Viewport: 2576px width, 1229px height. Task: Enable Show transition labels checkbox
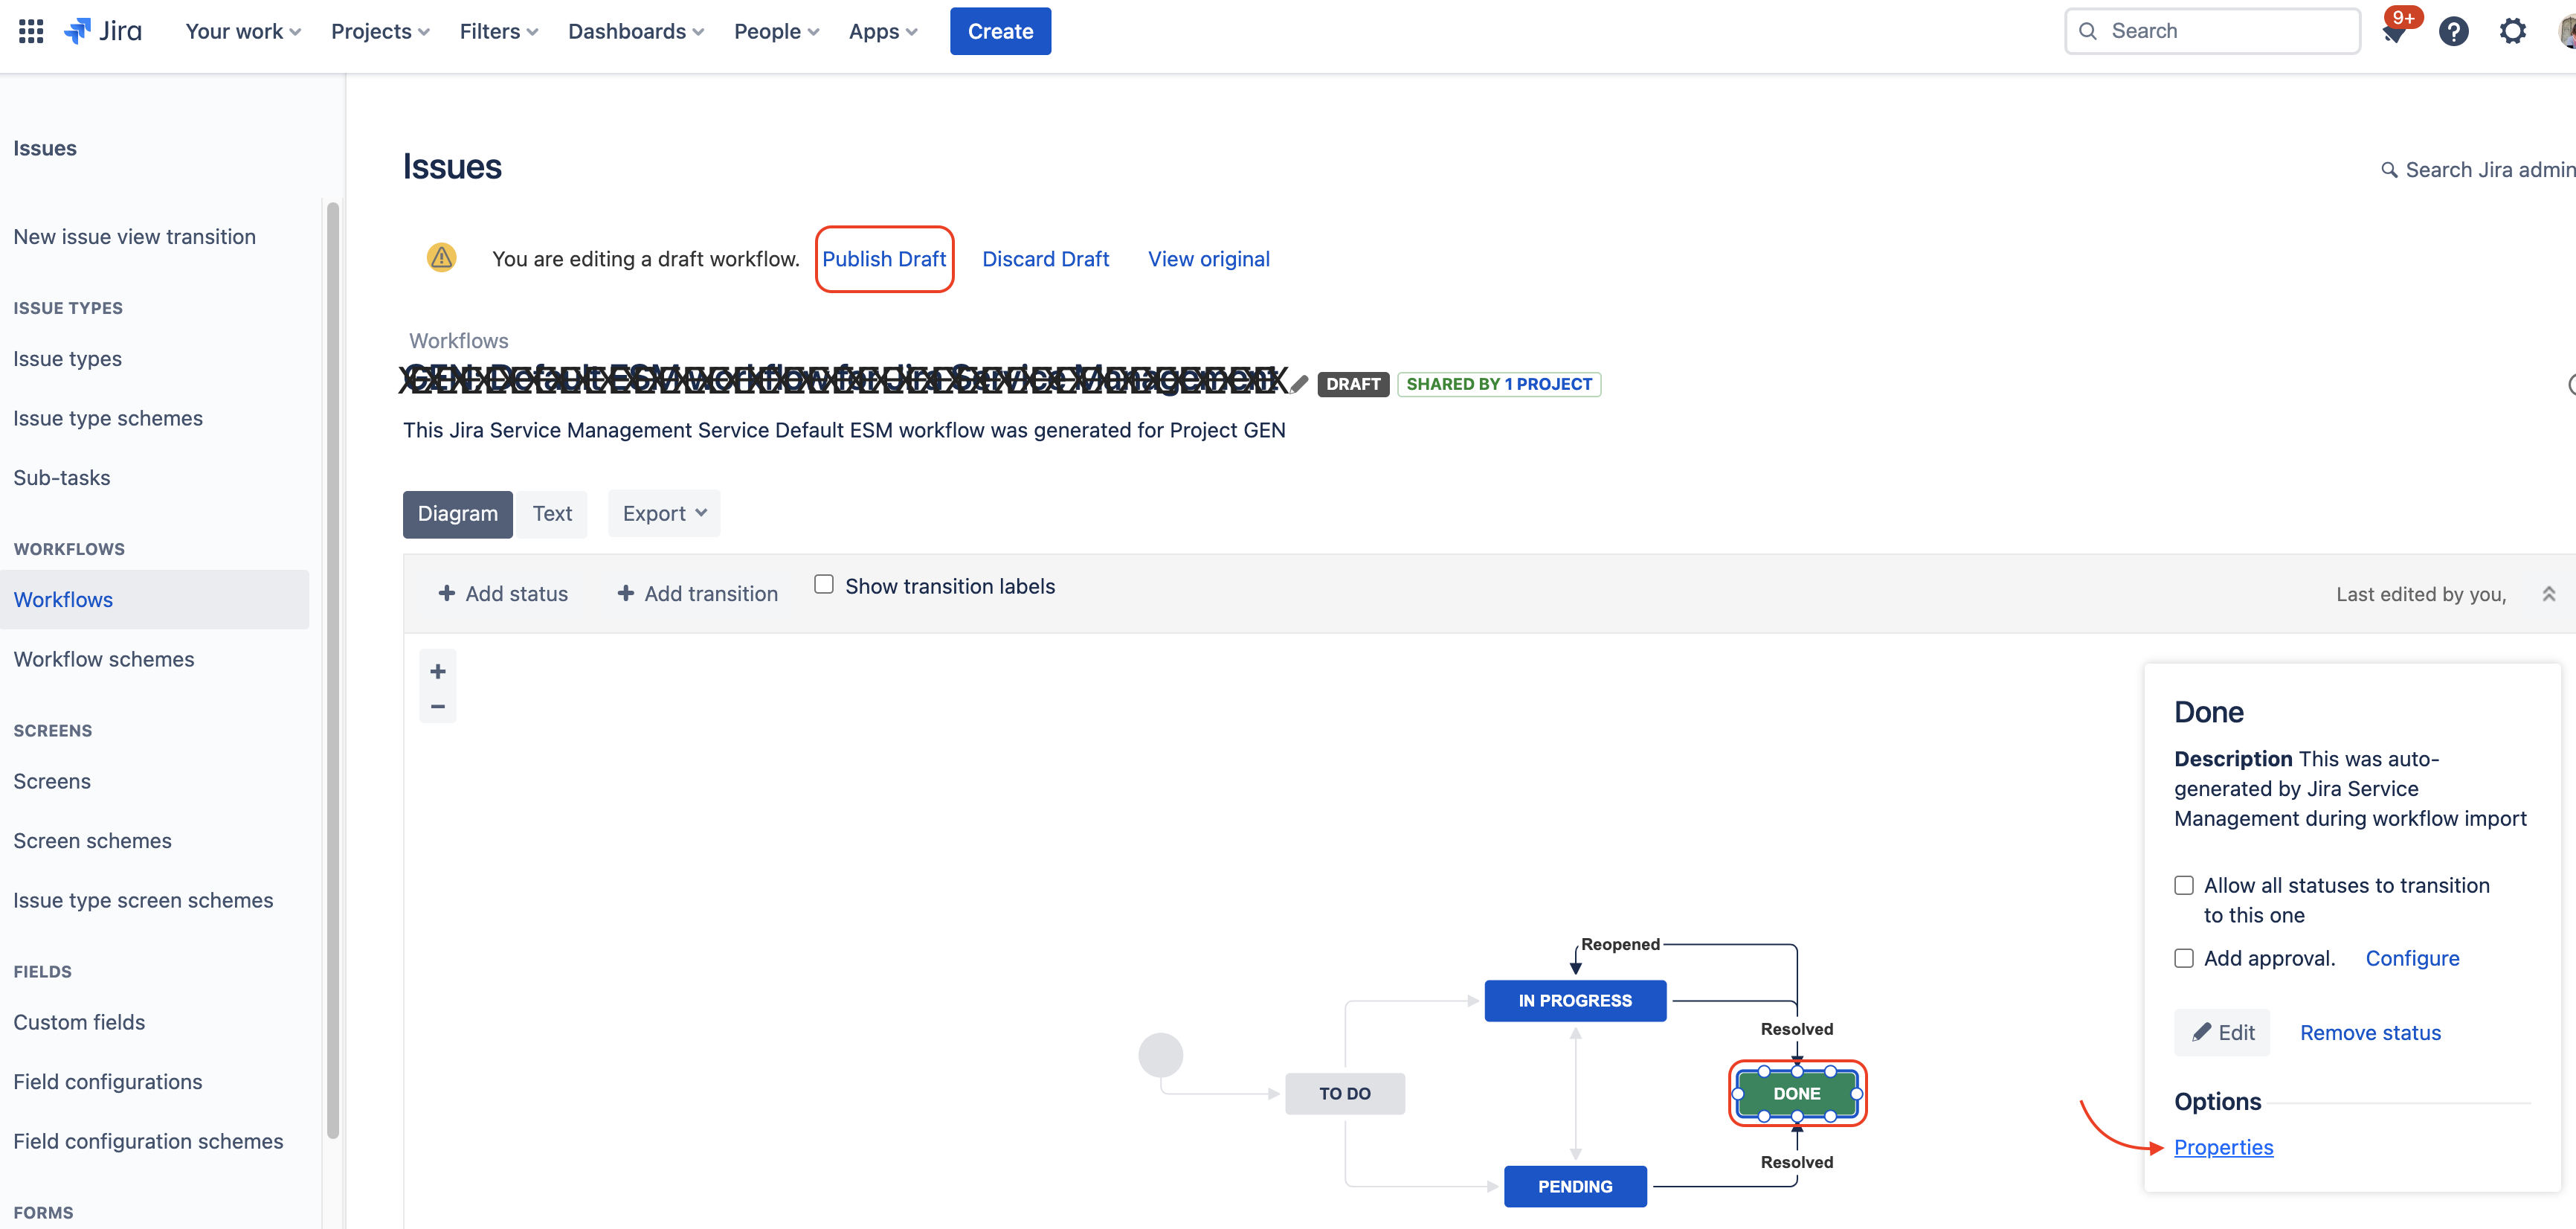(x=824, y=584)
